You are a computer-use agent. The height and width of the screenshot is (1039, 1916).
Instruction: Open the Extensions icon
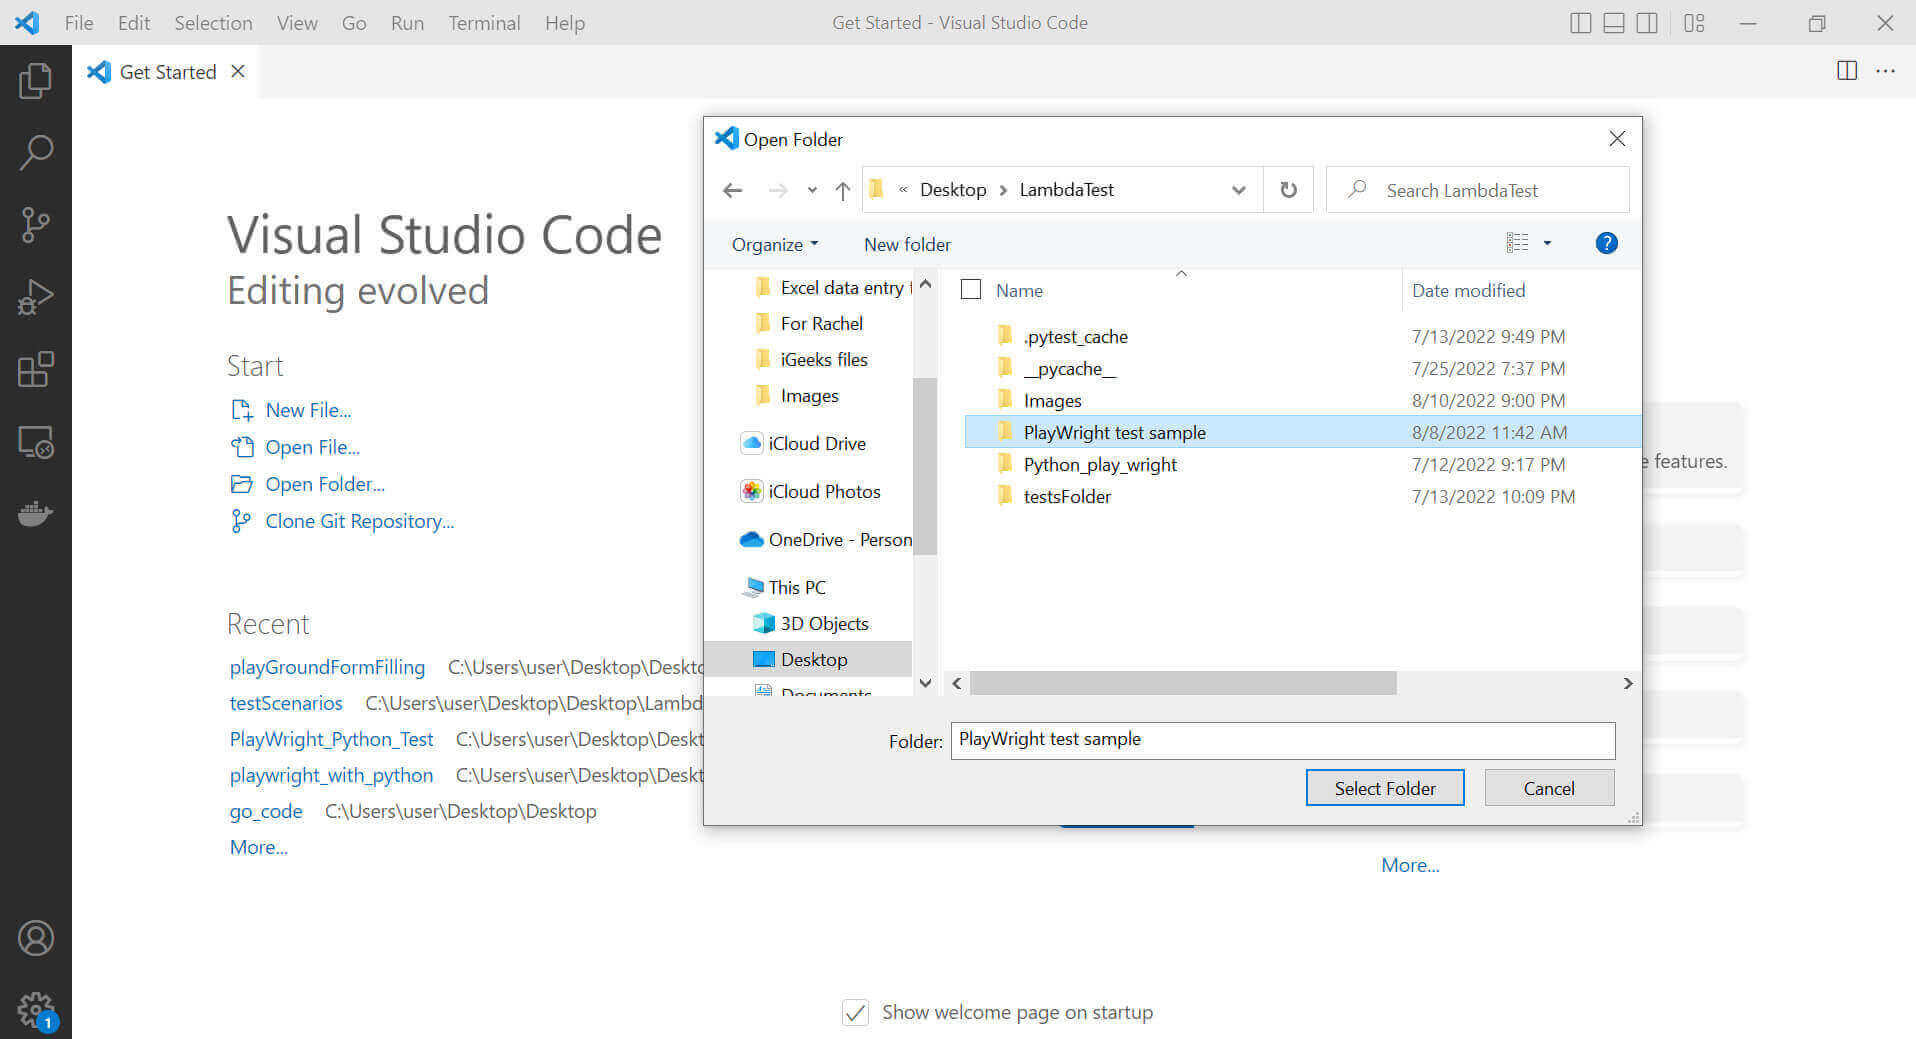[36, 369]
